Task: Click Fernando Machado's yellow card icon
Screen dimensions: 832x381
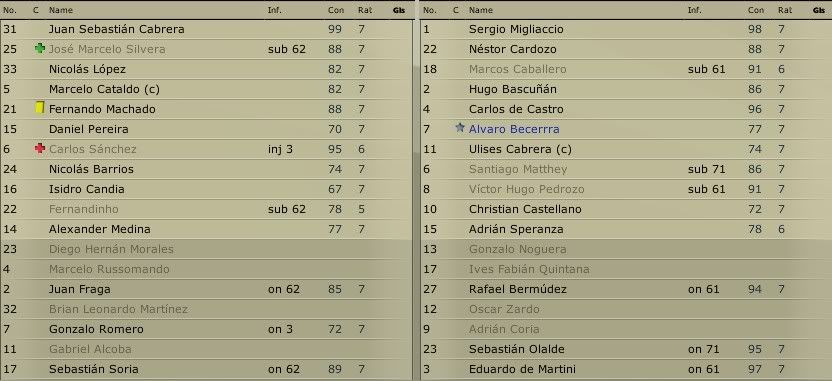Action: coord(39,108)
